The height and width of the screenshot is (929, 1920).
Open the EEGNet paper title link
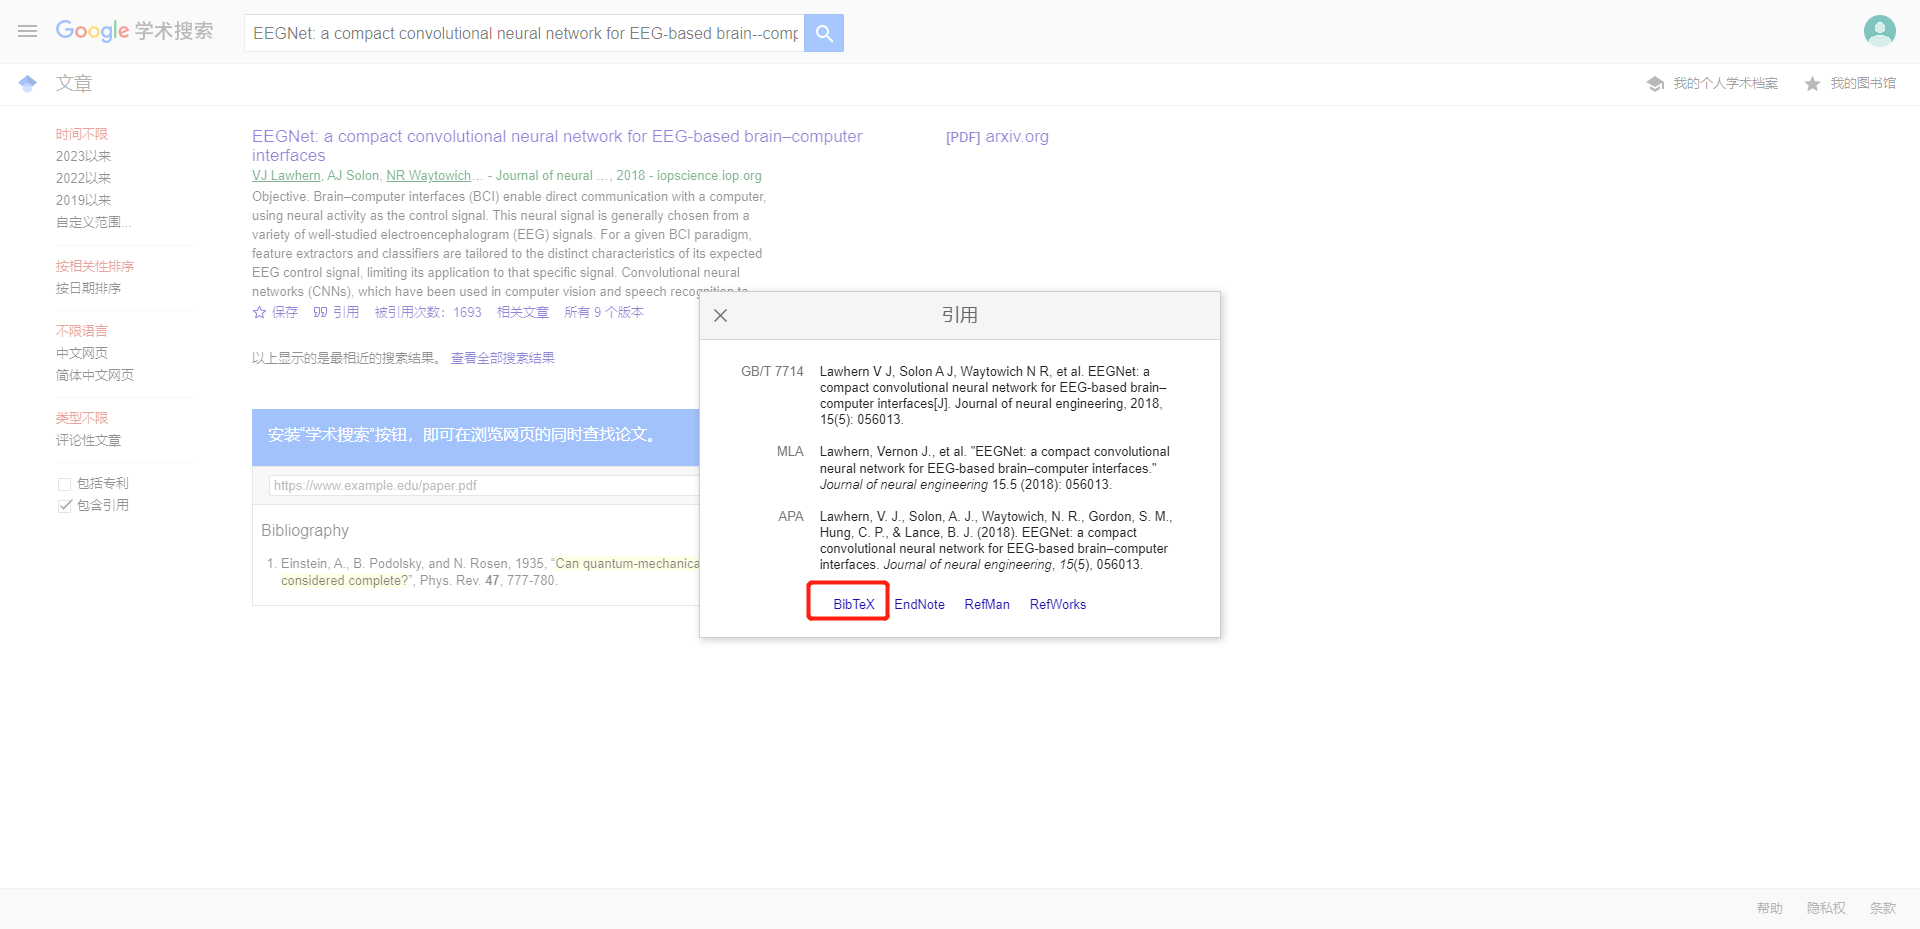tap(557, 146)
